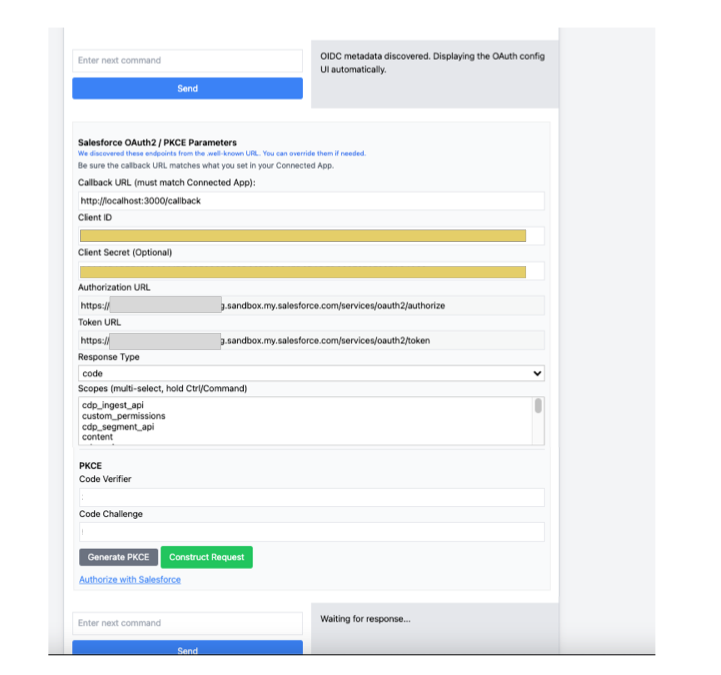The image size is (721, 675).
Task: Open the Response Type dropdown
Action: (x=311, y=373)
